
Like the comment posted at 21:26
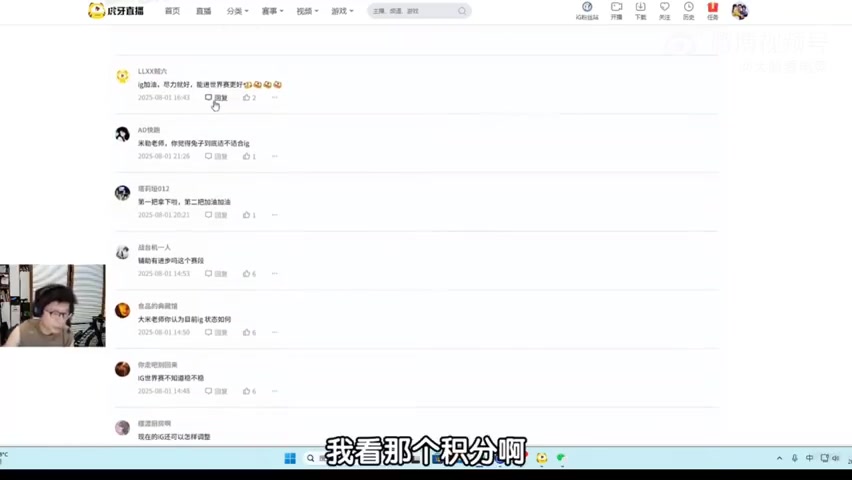coord(249,157)
